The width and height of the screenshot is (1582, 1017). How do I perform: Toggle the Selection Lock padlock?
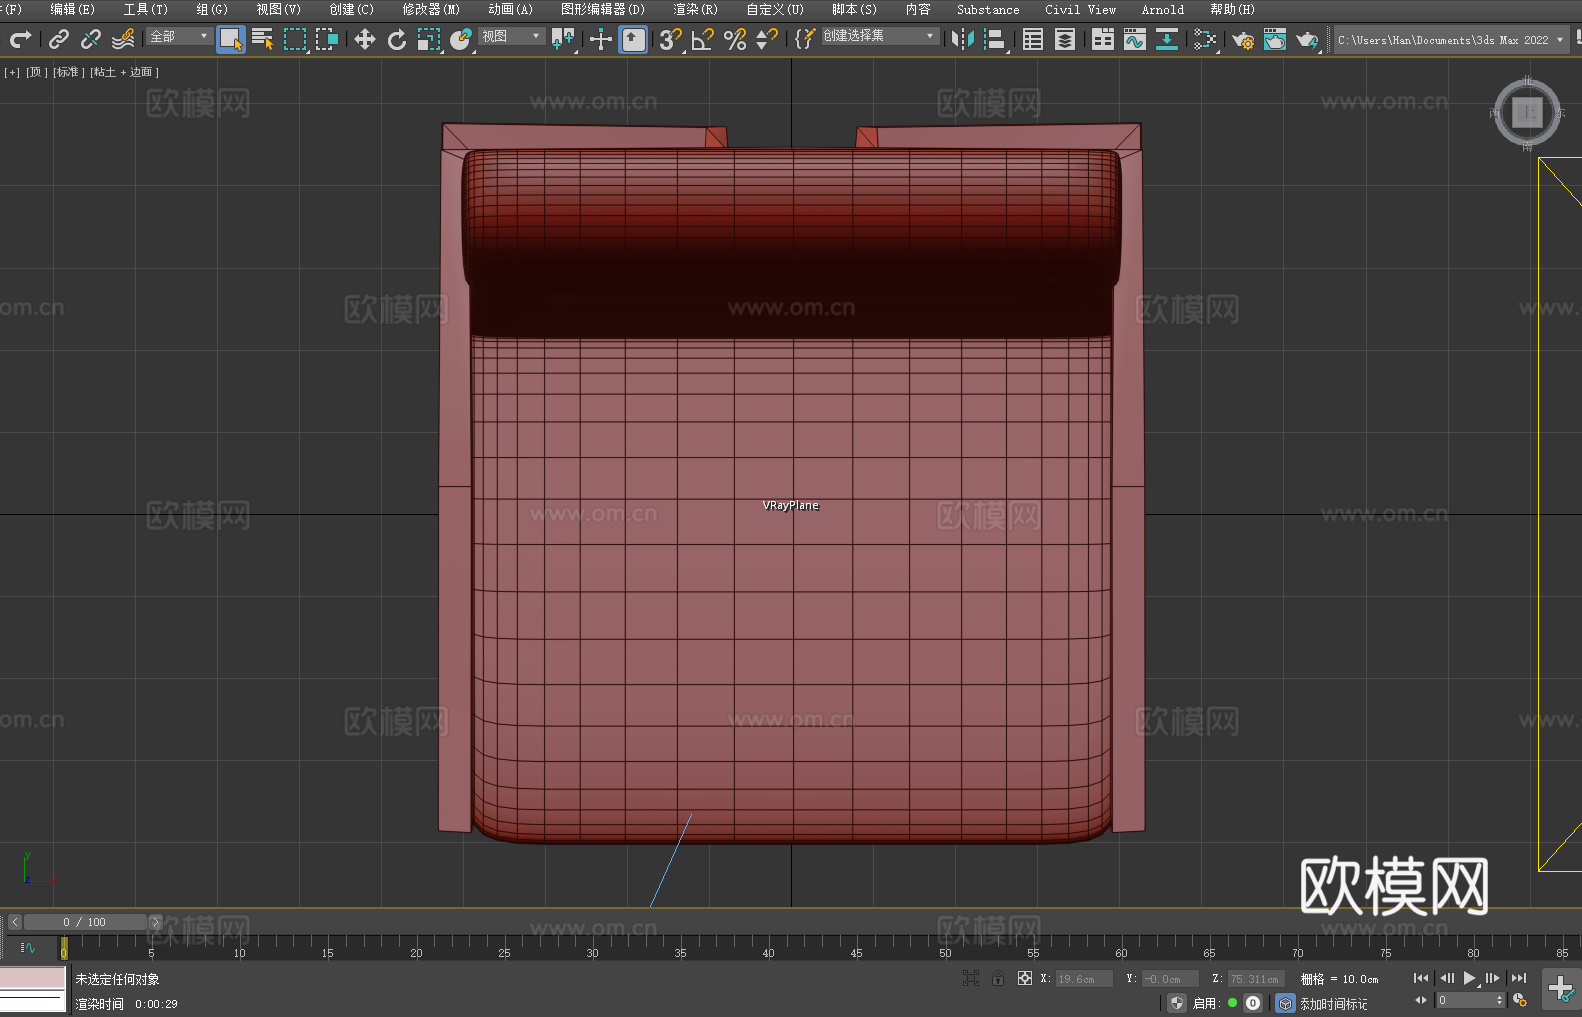998,978
